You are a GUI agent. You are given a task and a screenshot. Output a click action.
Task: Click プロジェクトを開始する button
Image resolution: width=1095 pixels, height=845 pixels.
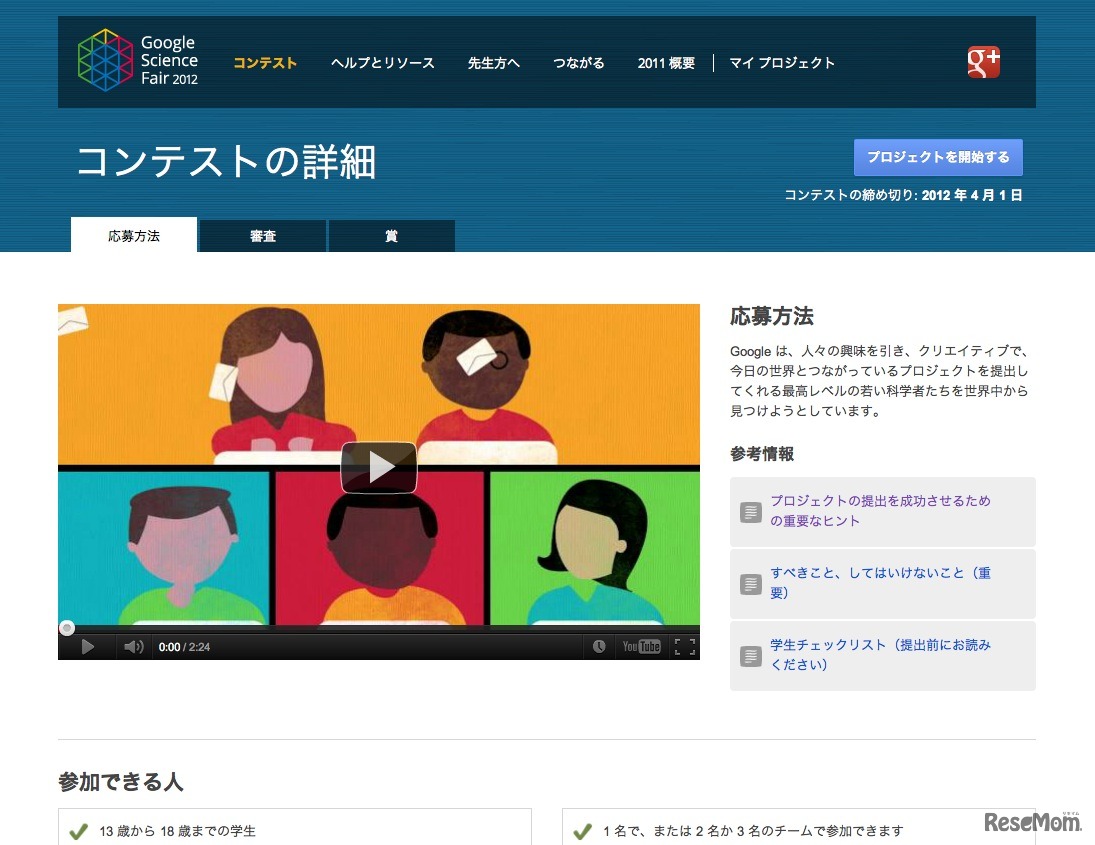(x=938, y=157)
